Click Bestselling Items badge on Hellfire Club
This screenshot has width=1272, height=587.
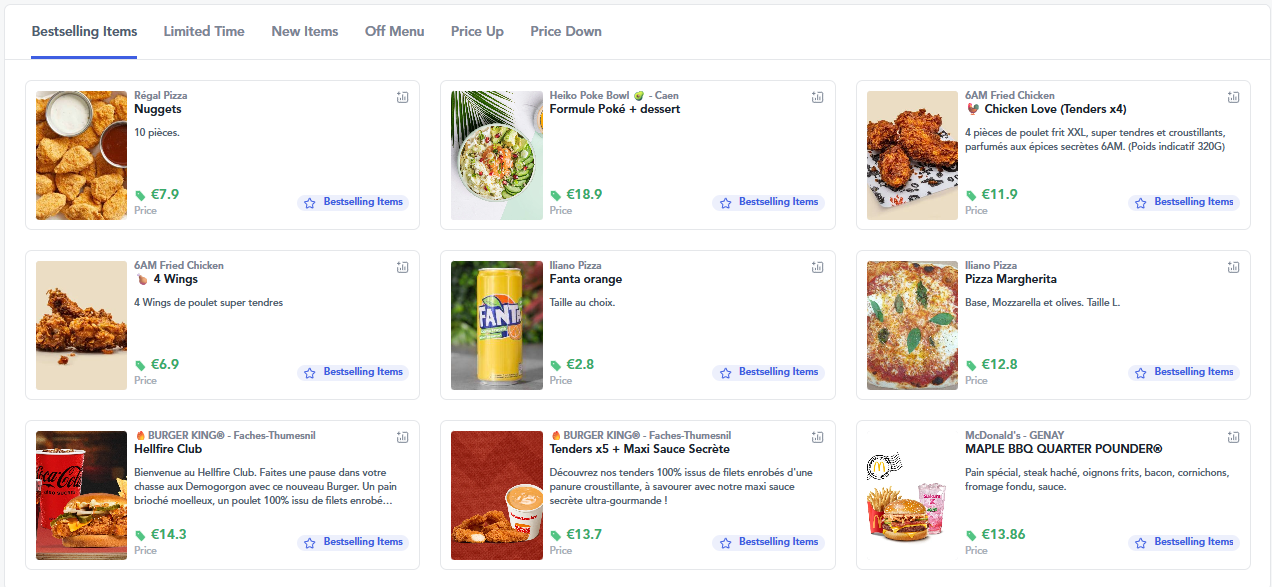tap(353, 542)
